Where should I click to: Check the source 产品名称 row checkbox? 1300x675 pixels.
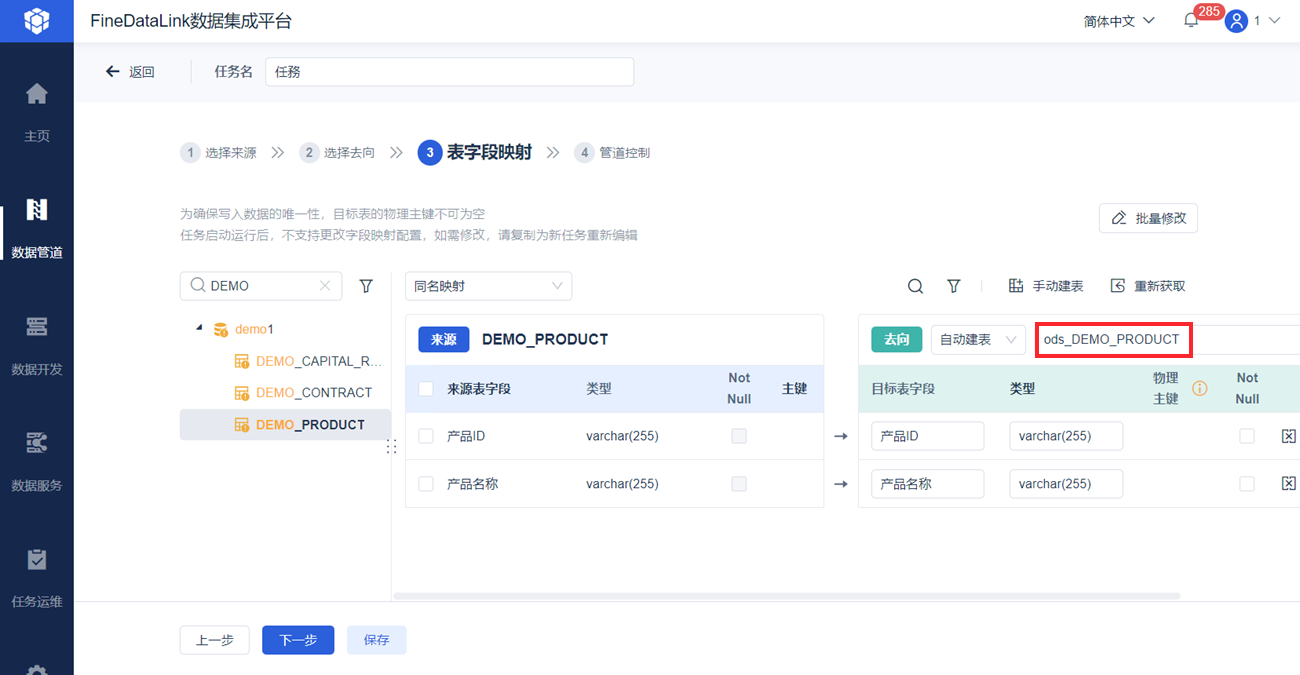(x=426, y=483)
